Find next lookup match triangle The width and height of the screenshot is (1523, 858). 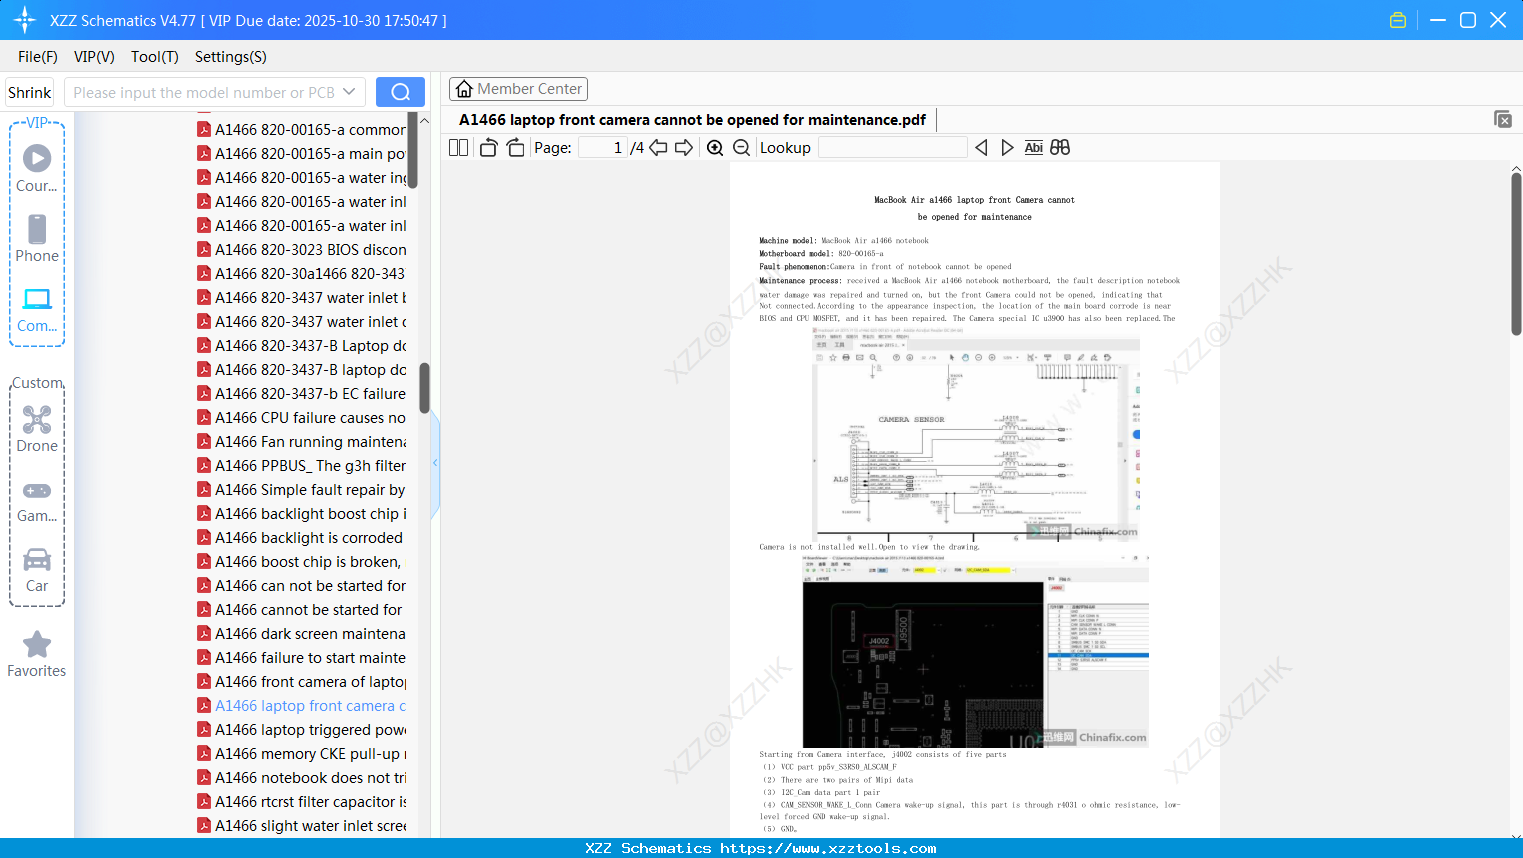[x=1007, y=148]
